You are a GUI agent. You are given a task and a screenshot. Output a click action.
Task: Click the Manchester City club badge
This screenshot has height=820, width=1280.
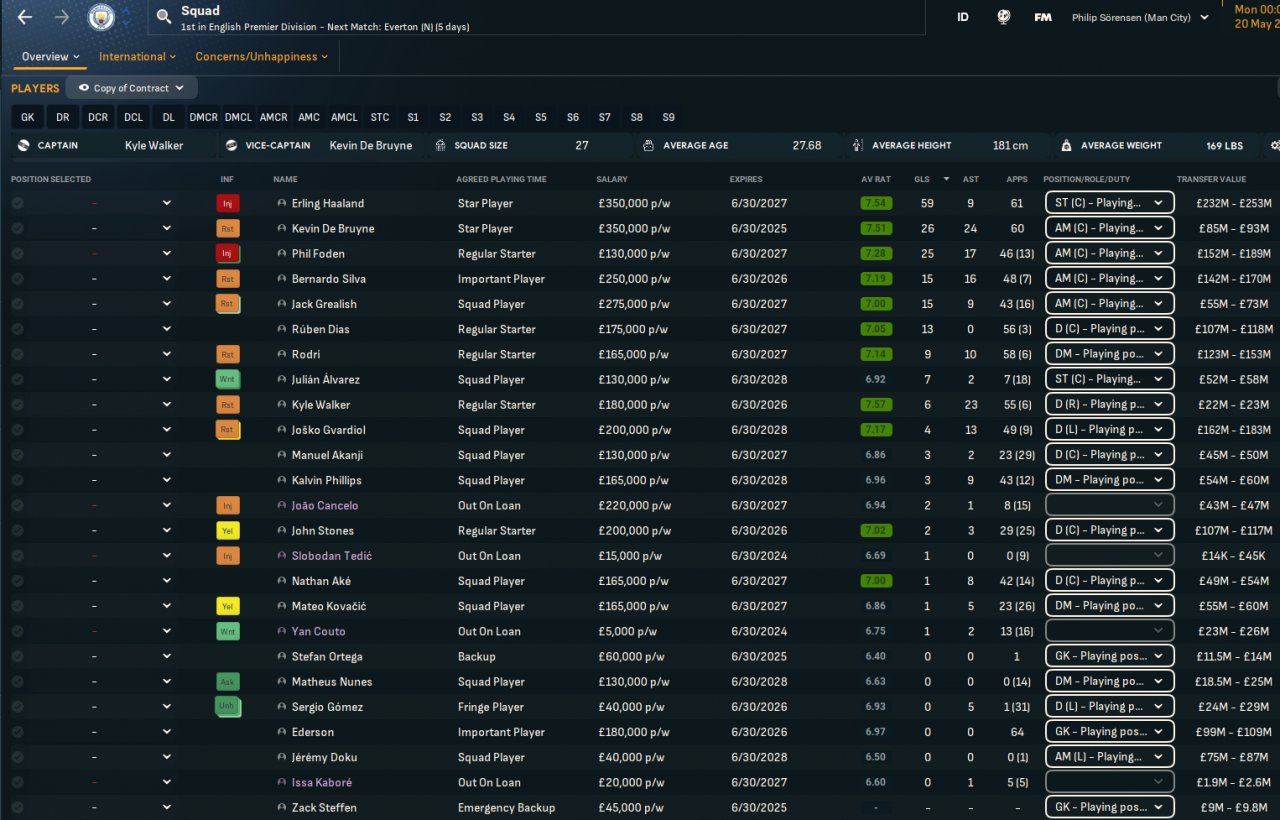pyautogui.click(x=101, y=17)
